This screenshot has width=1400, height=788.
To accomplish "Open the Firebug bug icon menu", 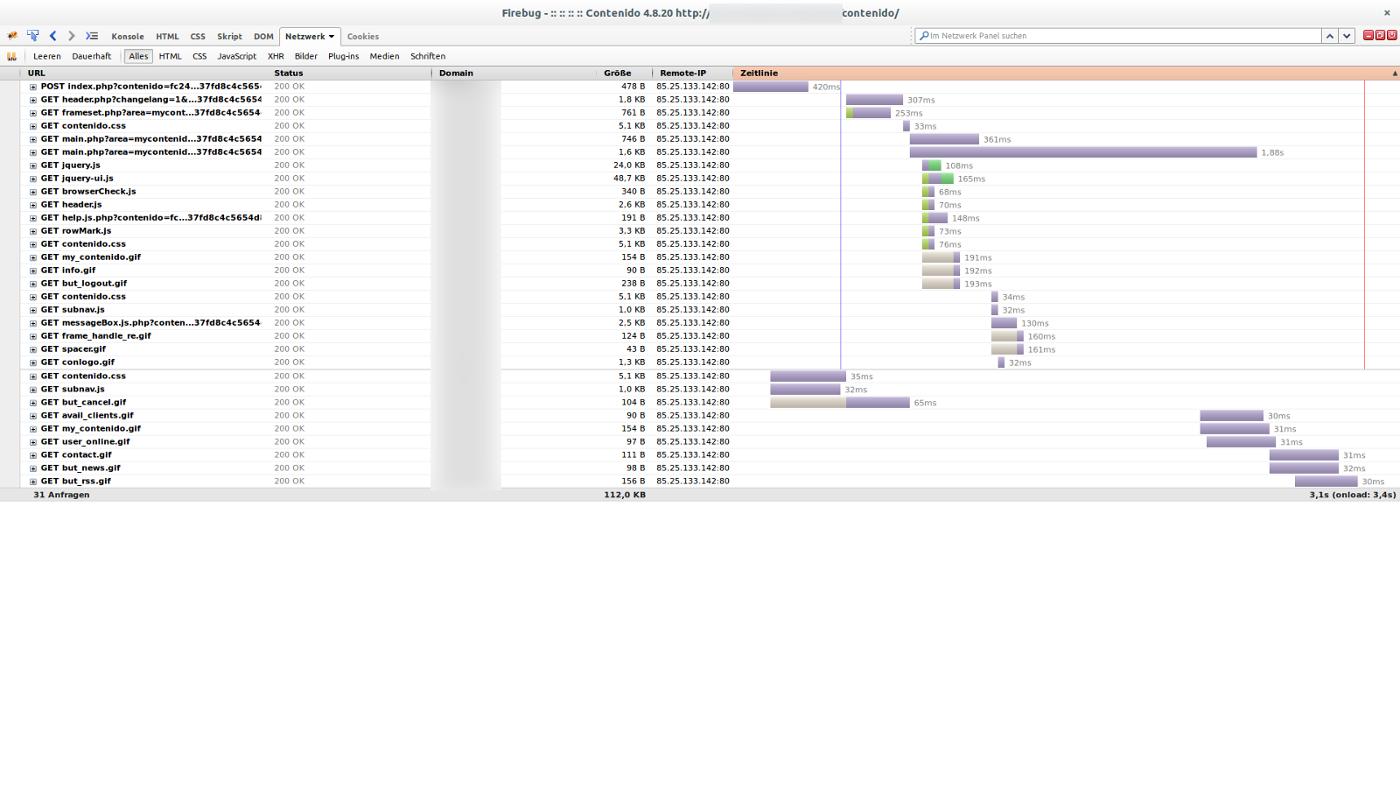I will pyautogui.click(x=12, y=36).
